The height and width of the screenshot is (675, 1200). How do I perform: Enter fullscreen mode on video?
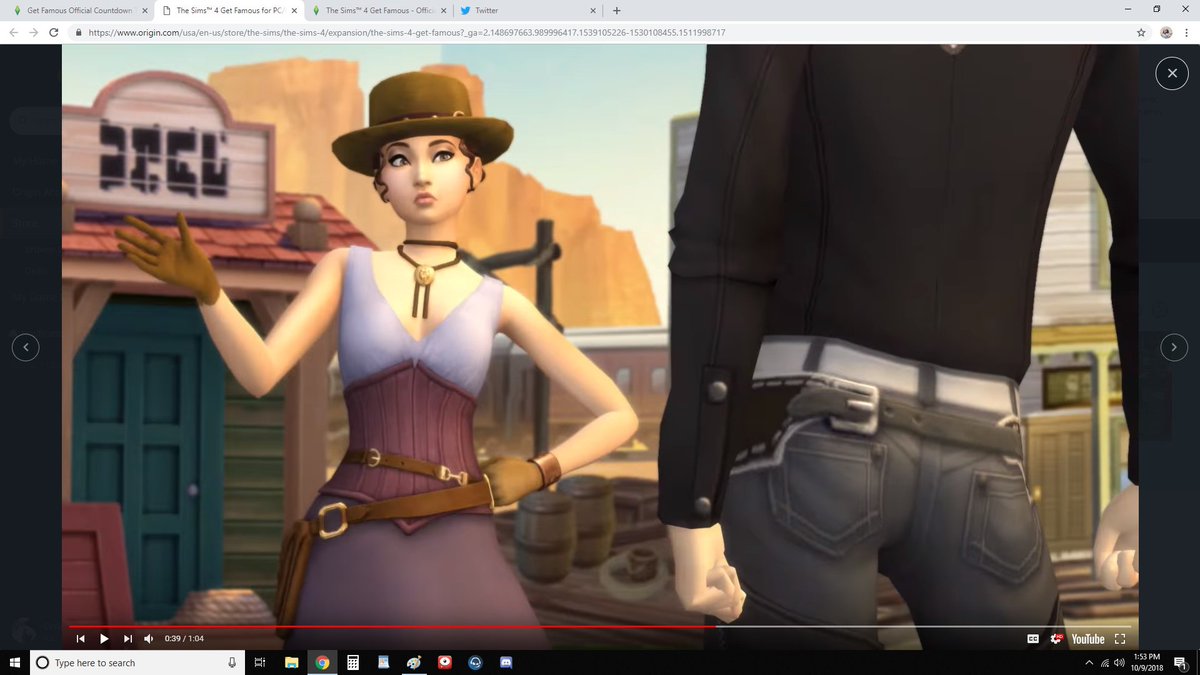point(1120,639)
